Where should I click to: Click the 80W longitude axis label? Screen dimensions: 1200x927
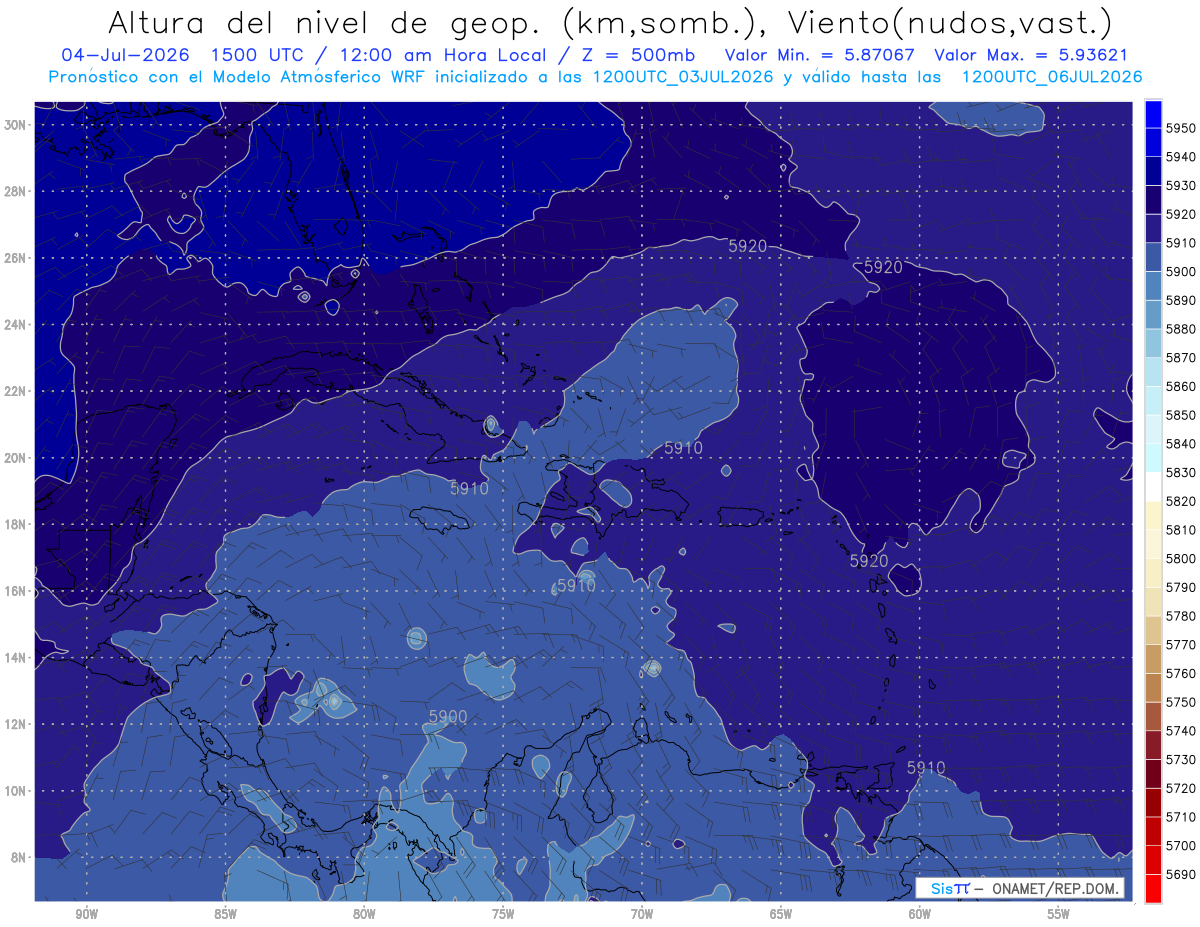pos(364,914)
